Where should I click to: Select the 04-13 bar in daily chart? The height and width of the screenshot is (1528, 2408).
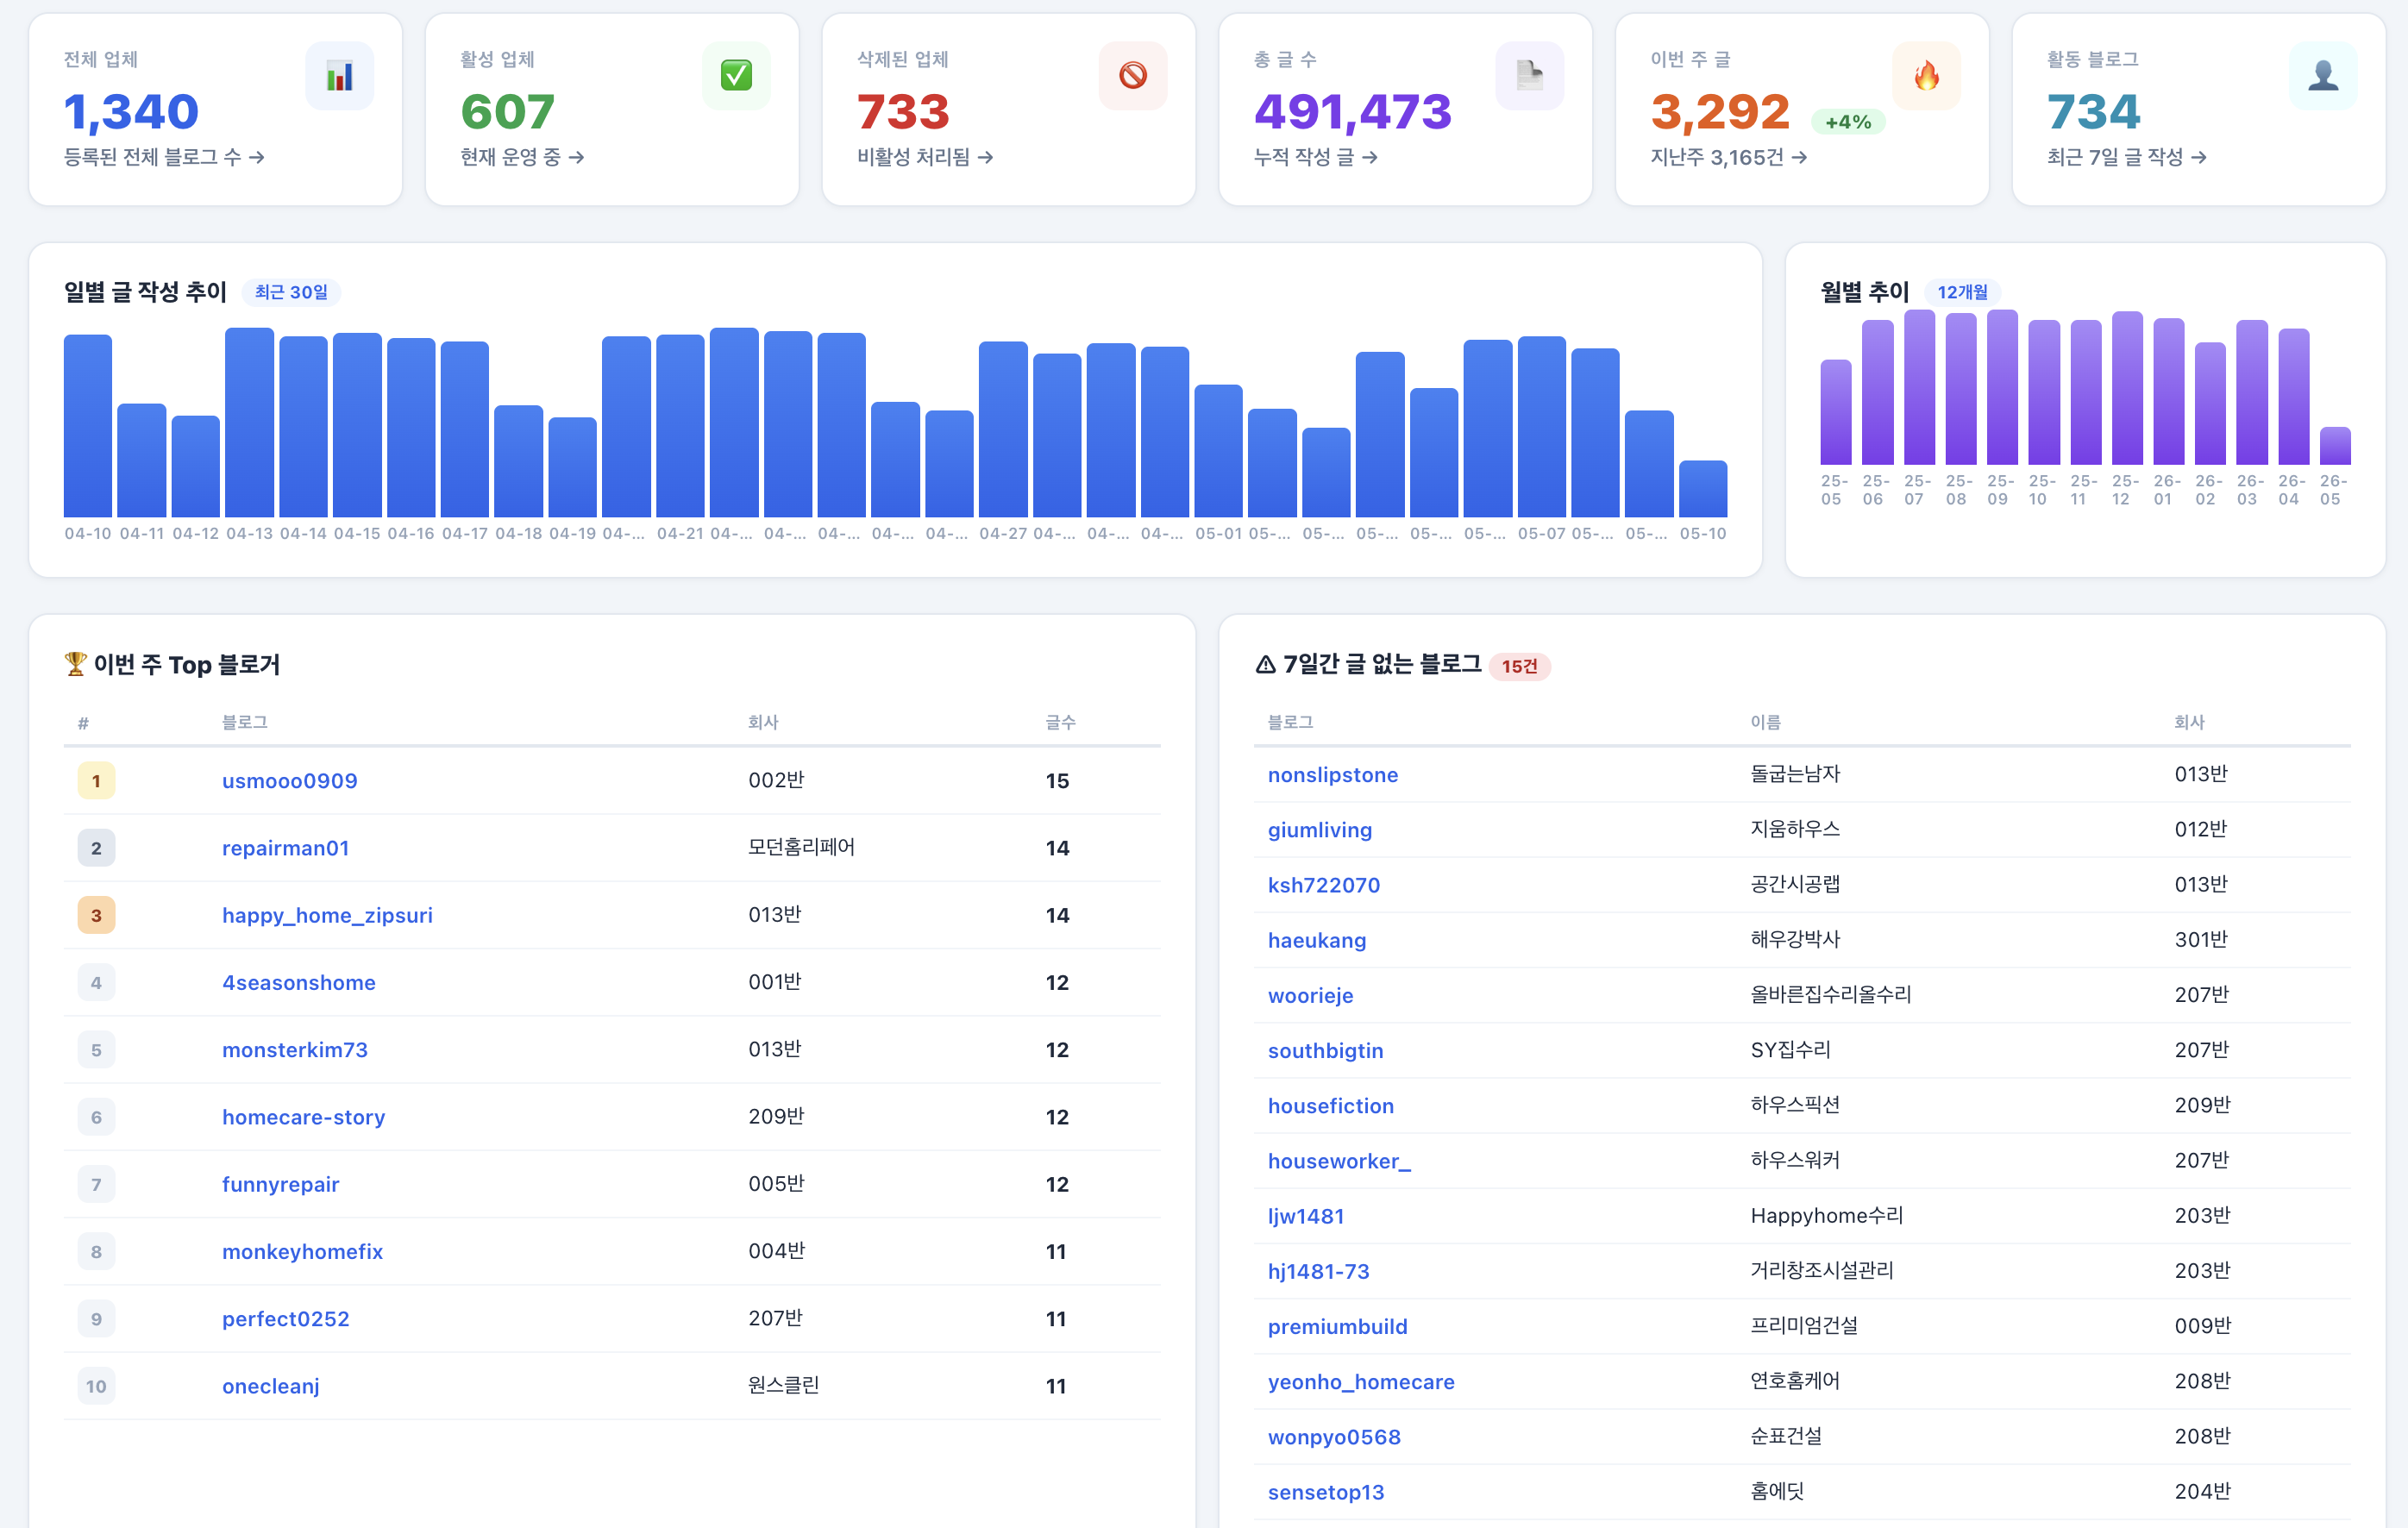249,422
